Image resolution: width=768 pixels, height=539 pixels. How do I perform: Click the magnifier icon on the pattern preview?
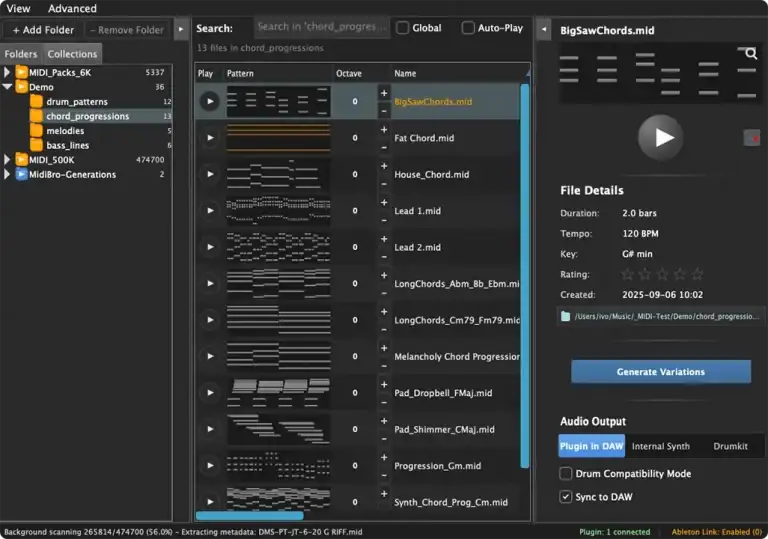[x=751, y=53]
